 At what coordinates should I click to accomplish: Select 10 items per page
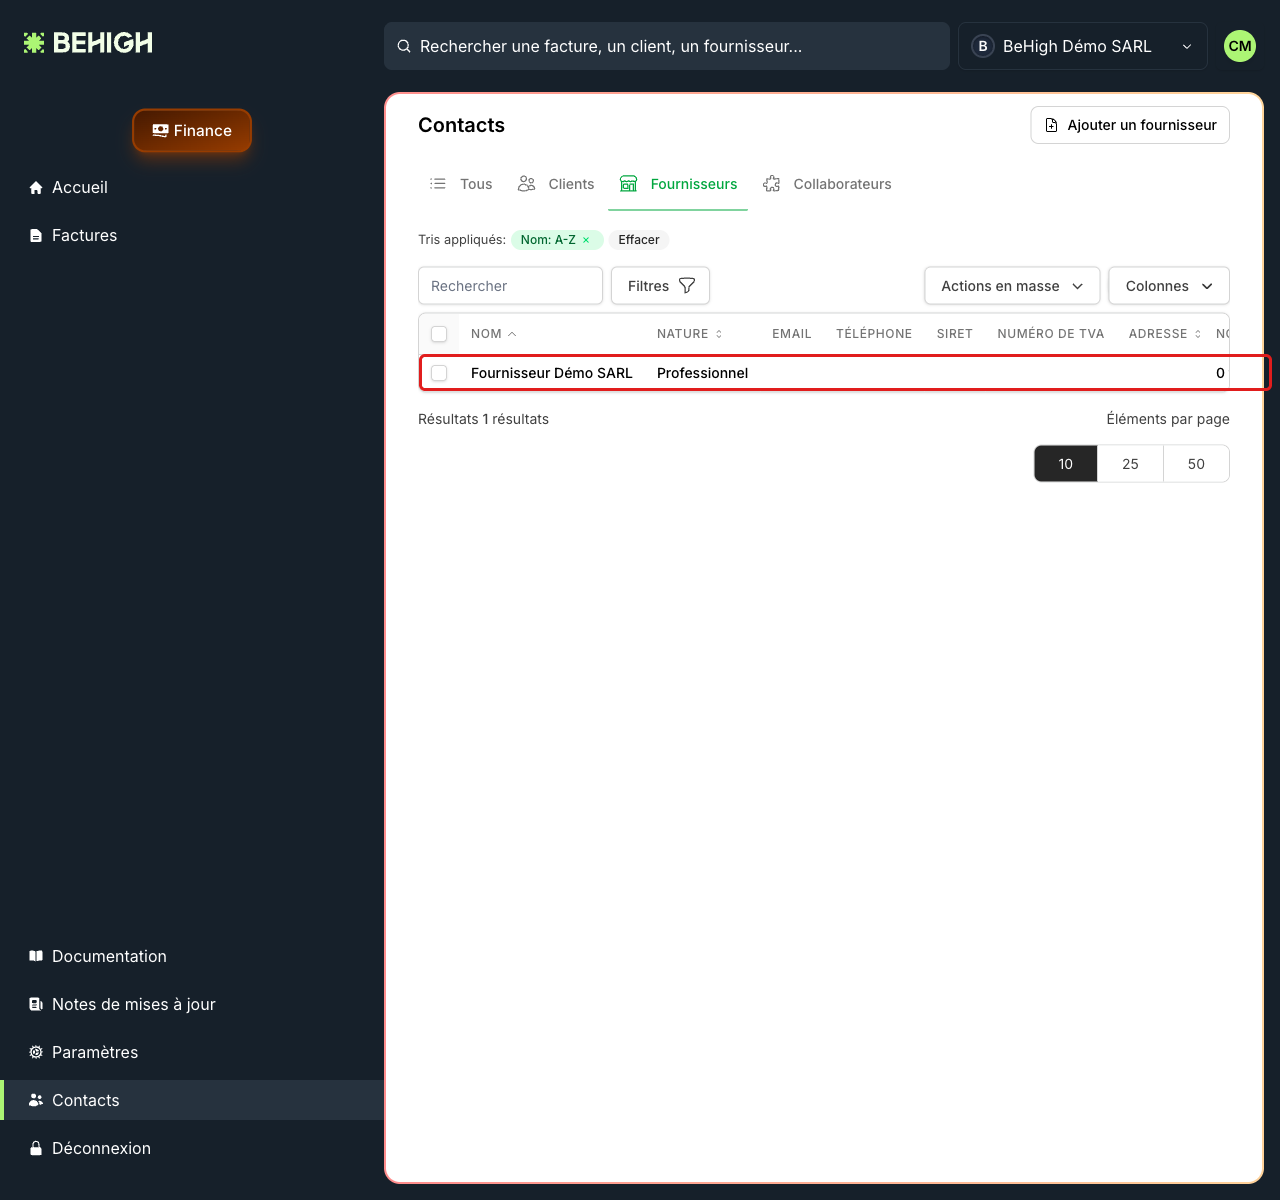tap(1066, 464)
